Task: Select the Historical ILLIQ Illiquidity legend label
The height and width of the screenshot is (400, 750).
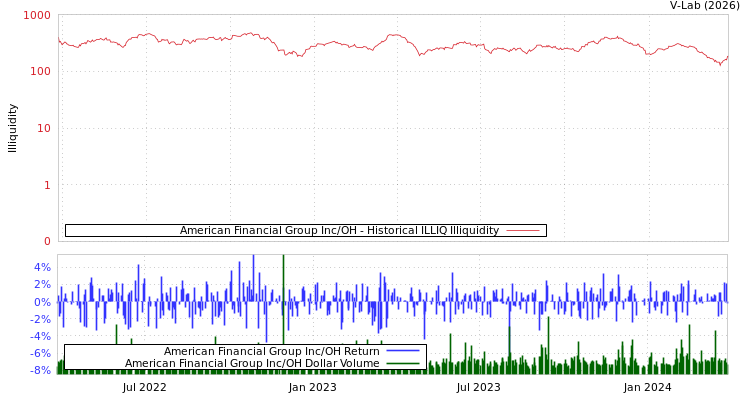Action: pyautogui.click(x=339, y=231)
